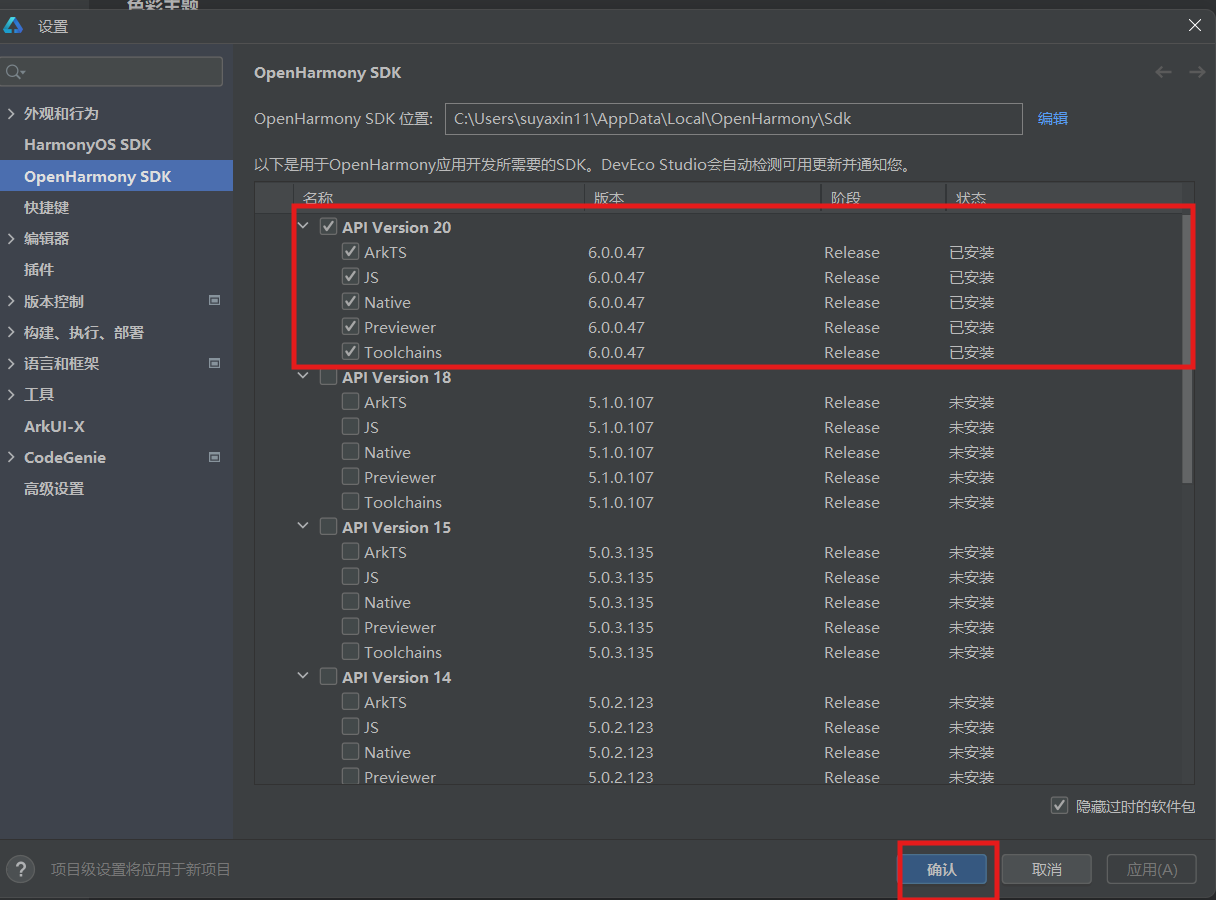The image size is (1216, 900).
Task: Expand the CodeGenie settings section
Action: (x=11, y=457)
